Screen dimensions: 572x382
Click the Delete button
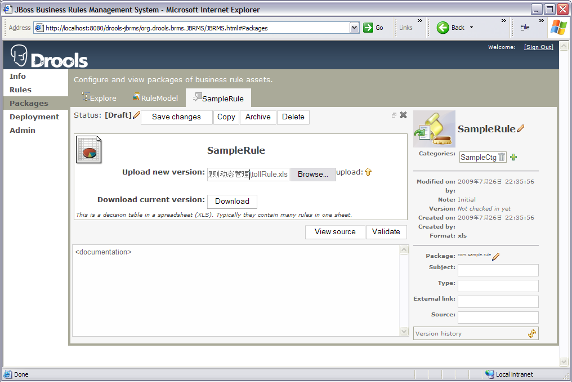(293, 117)
